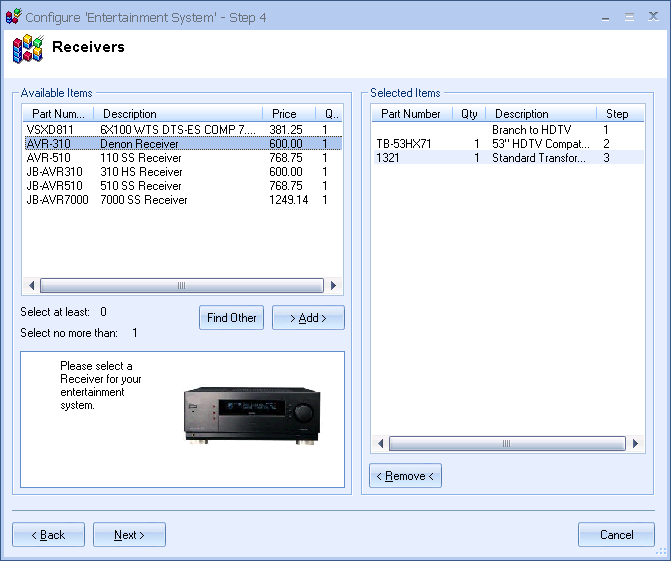Sort selected items by Step column
This screenshot has width=671, height=561.
pos(617,114)
